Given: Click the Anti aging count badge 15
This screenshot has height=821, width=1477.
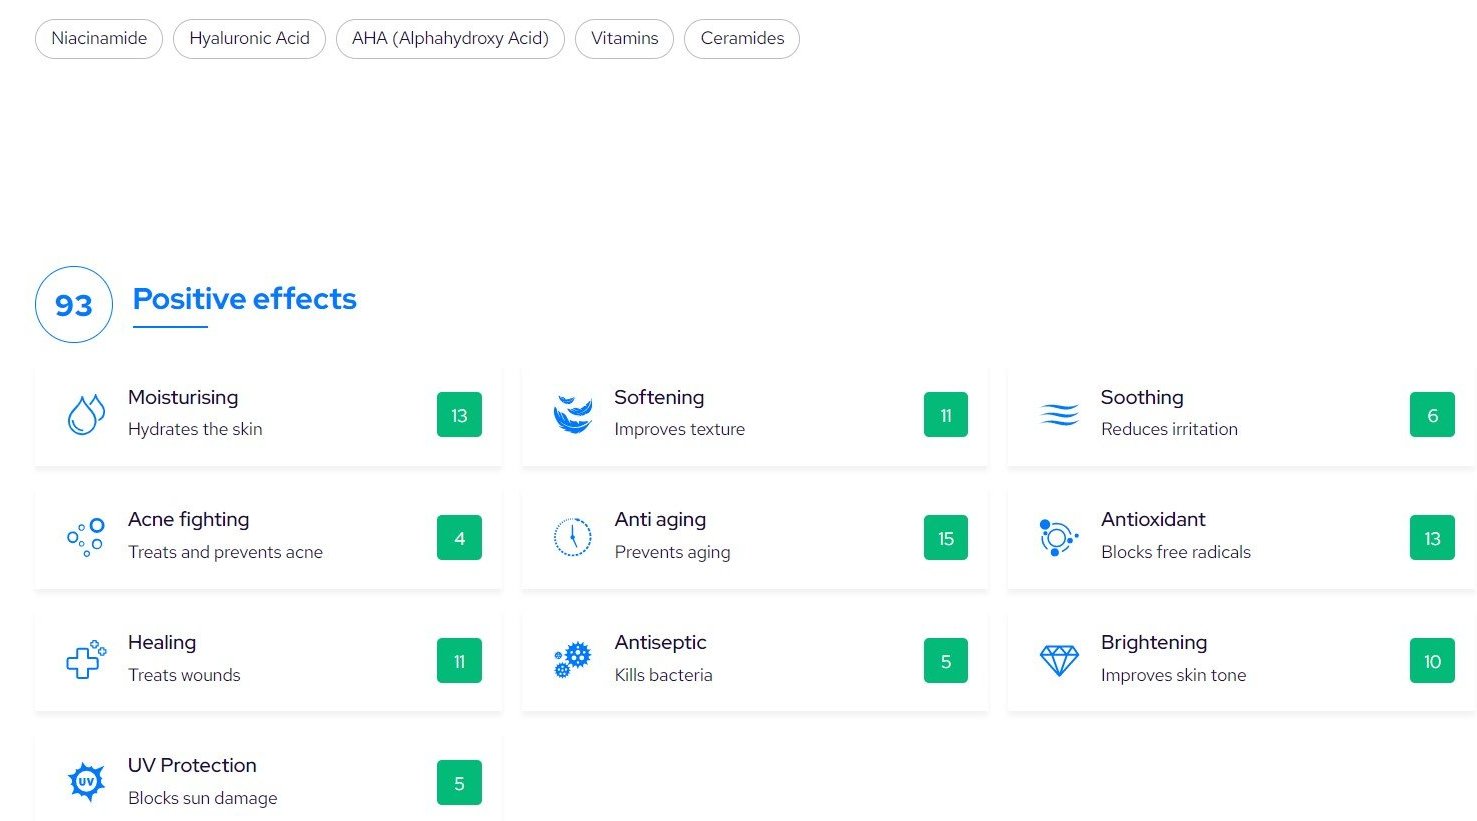Looking at the screenshot, I should (945, 538).
